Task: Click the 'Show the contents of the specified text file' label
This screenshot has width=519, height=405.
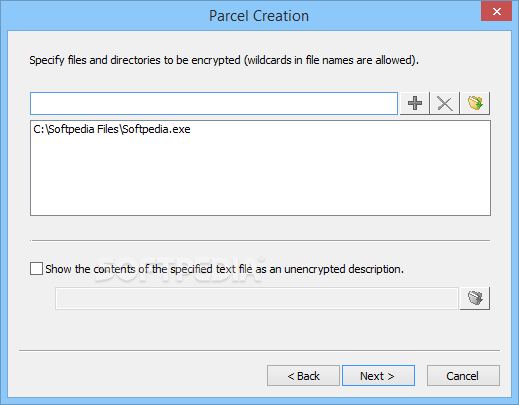Action: coord(224,269)
